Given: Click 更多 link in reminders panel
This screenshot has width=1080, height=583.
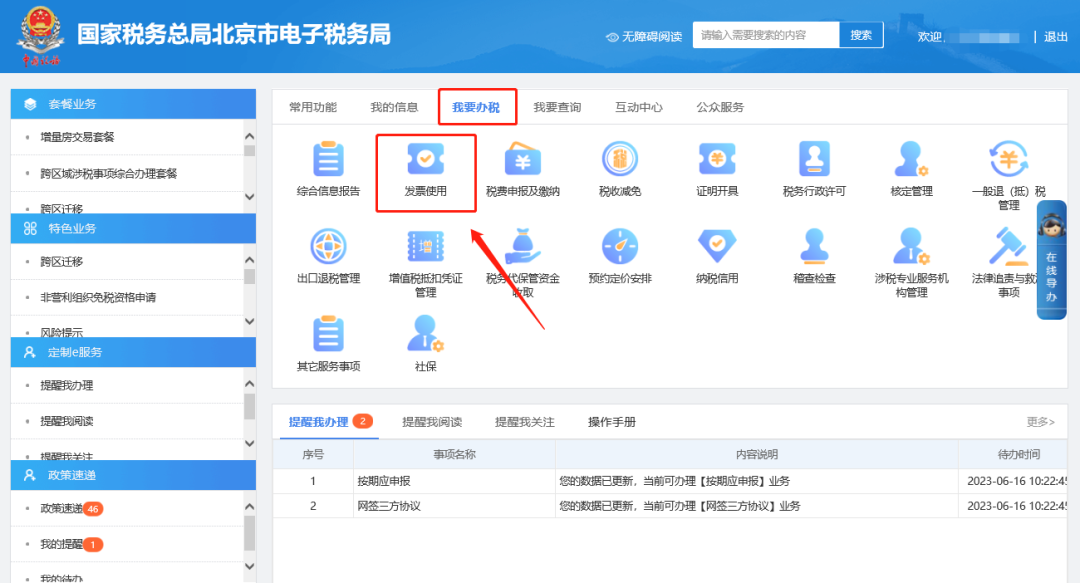Looking at the screenshot, I should coord(1040,422).
